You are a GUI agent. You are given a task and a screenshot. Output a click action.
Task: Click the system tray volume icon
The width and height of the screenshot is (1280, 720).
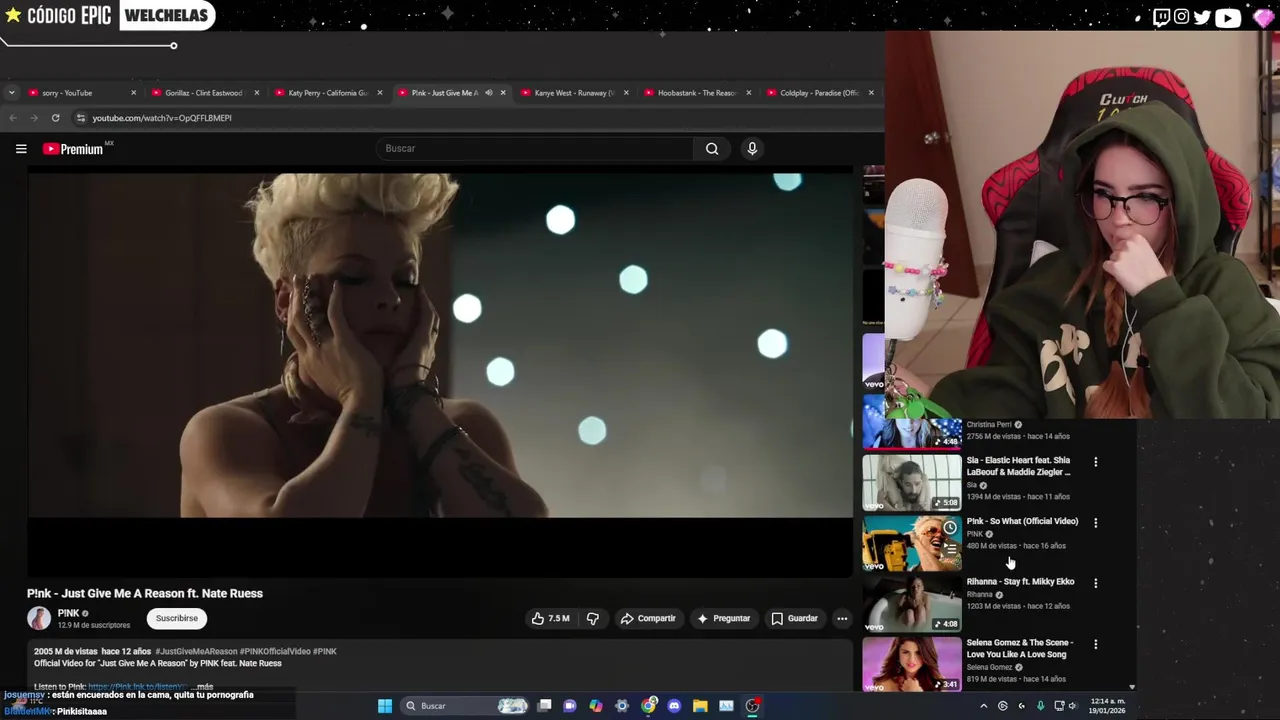click(1073, 706)
